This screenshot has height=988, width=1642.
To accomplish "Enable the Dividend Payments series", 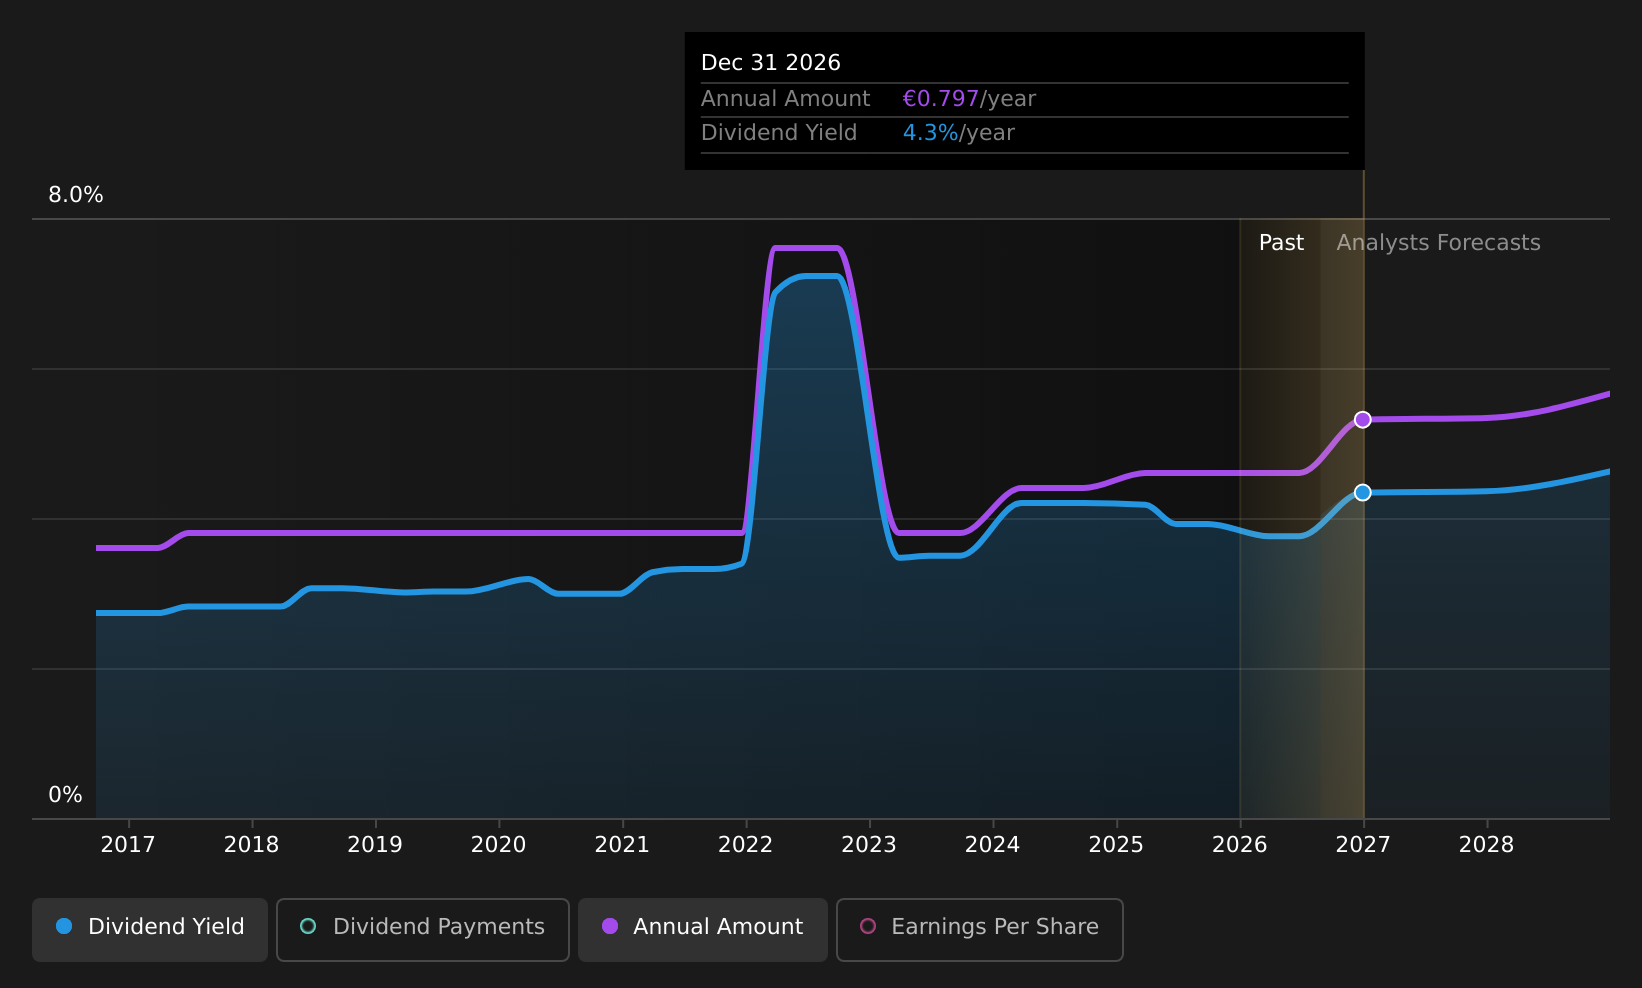I will 422,929.
